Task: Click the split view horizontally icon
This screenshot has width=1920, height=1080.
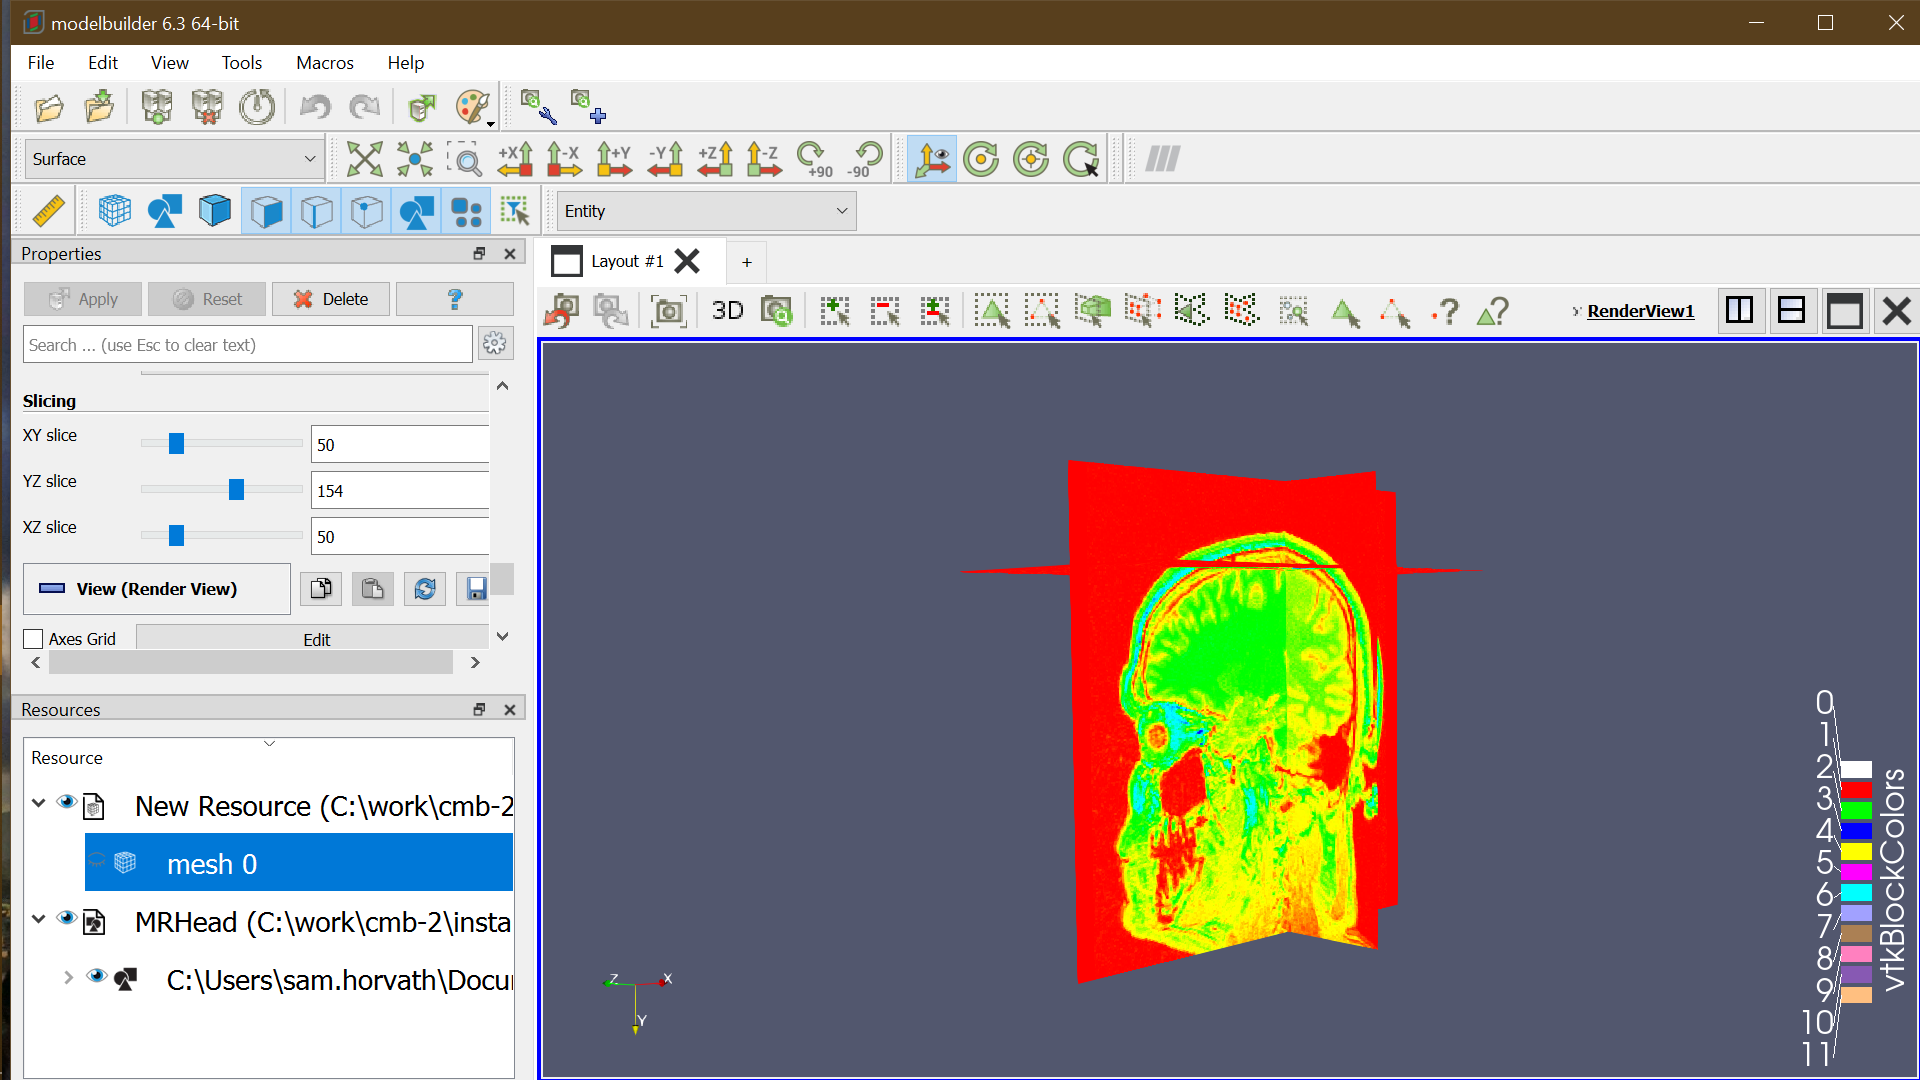Action: coord(1740,310)
